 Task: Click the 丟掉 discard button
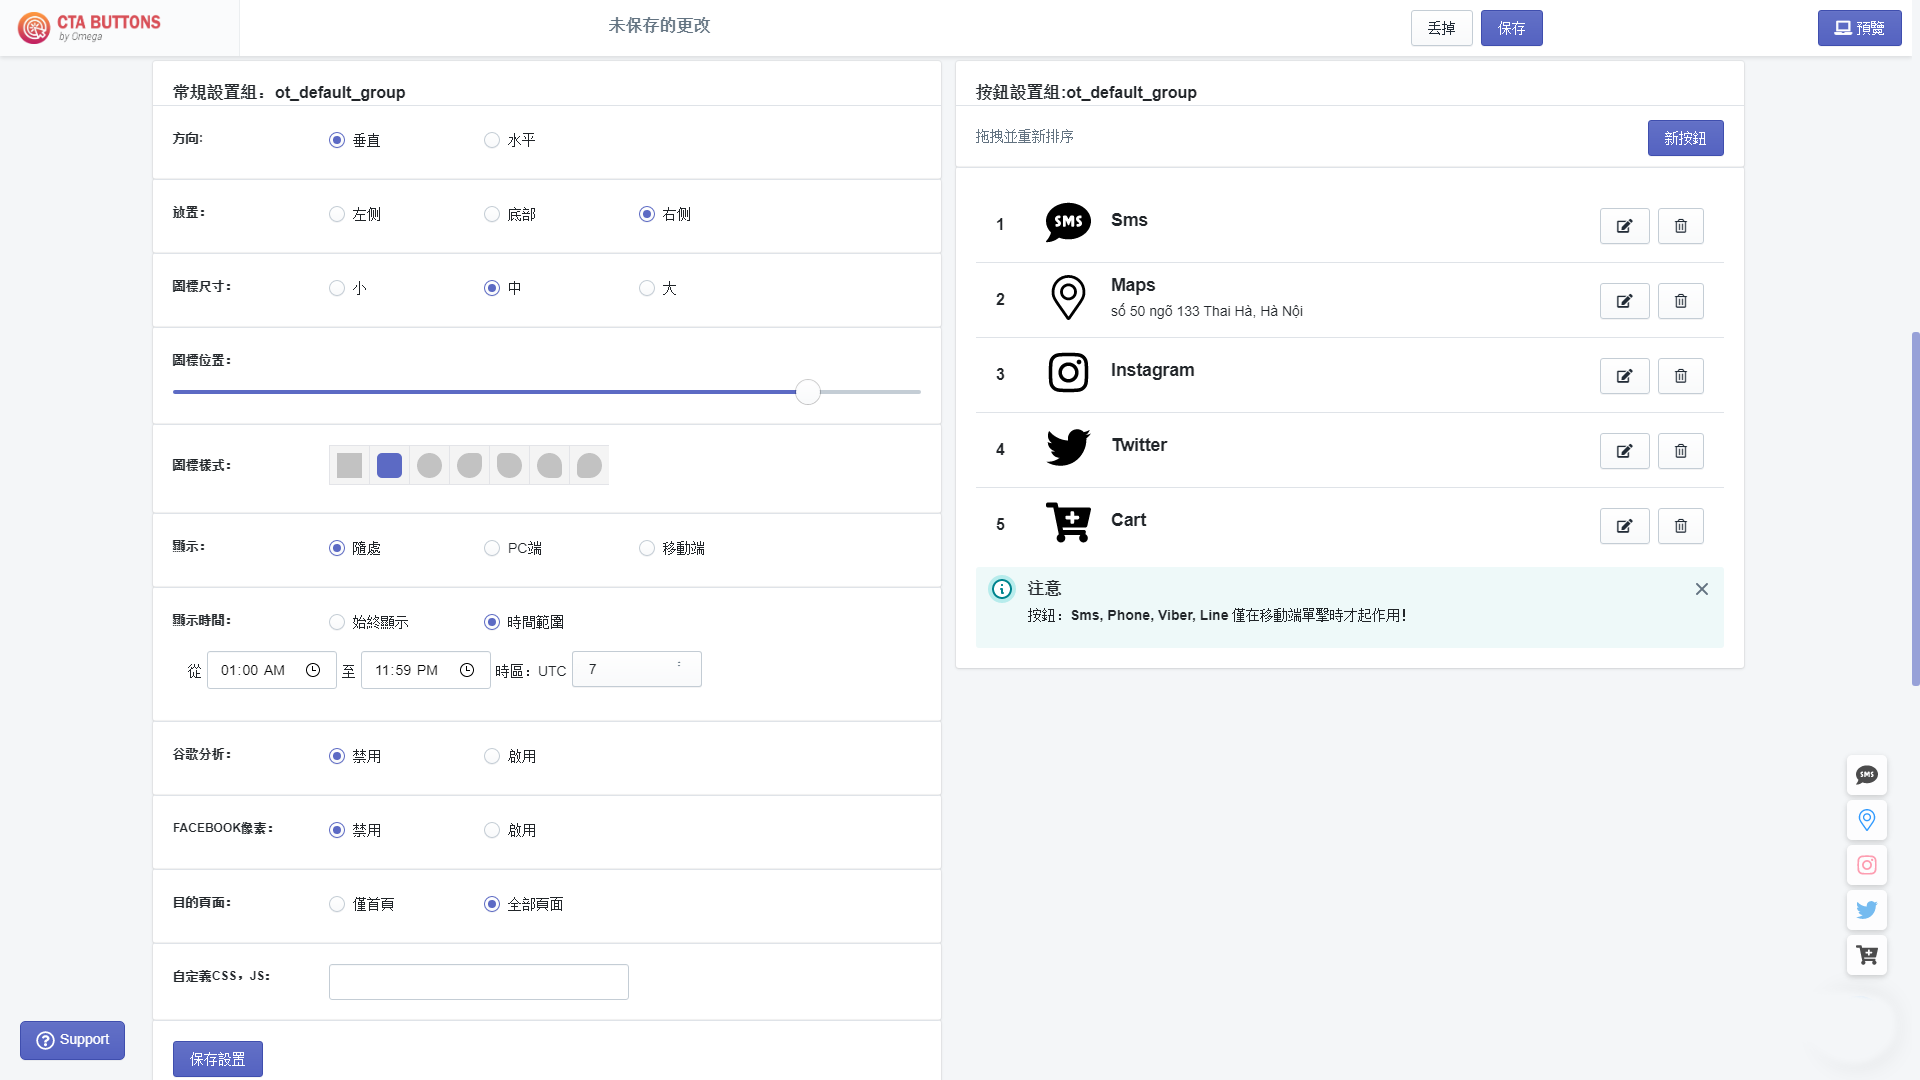(1441, 28)
